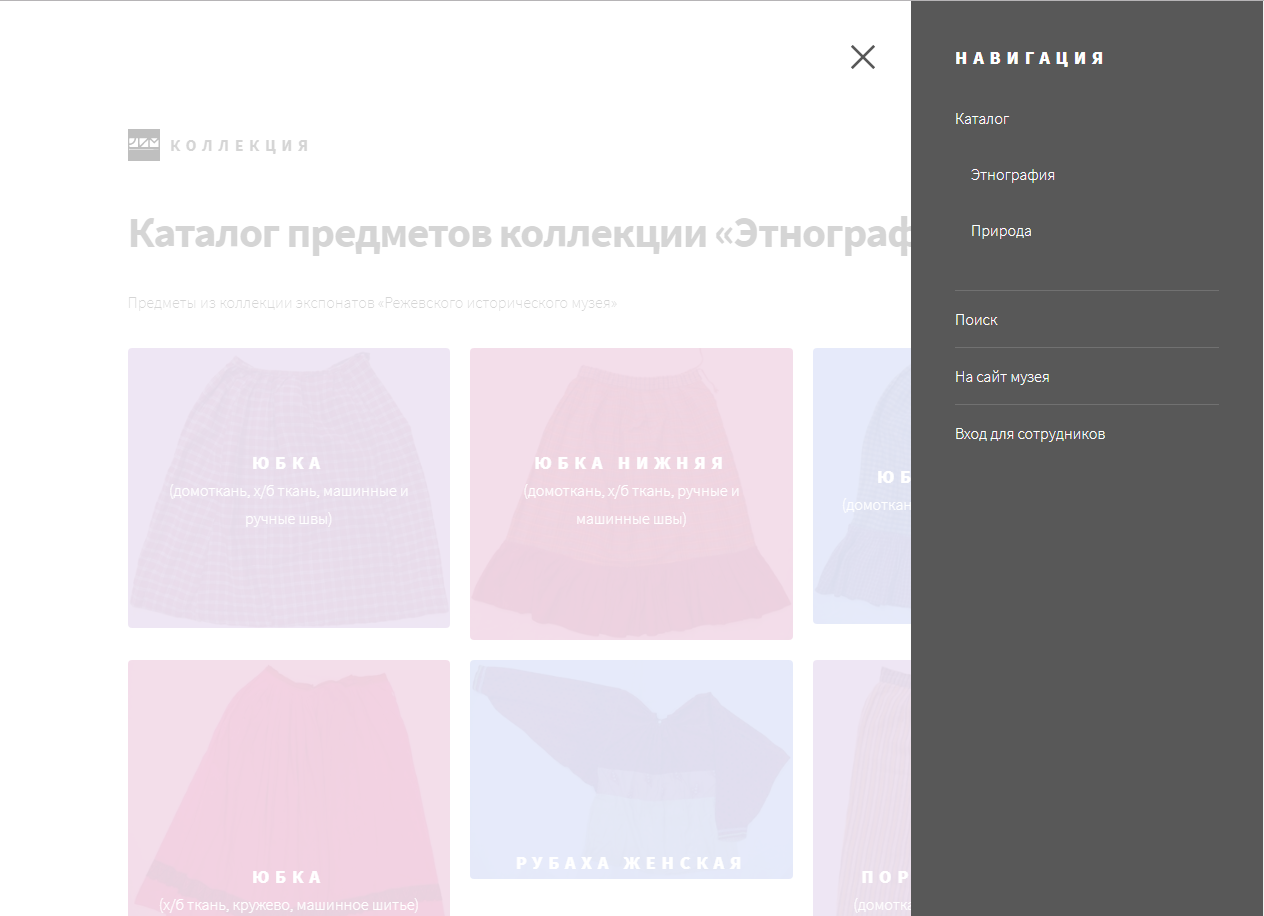
Task: Go to На сайт музея link
Action: (1002, 377)
